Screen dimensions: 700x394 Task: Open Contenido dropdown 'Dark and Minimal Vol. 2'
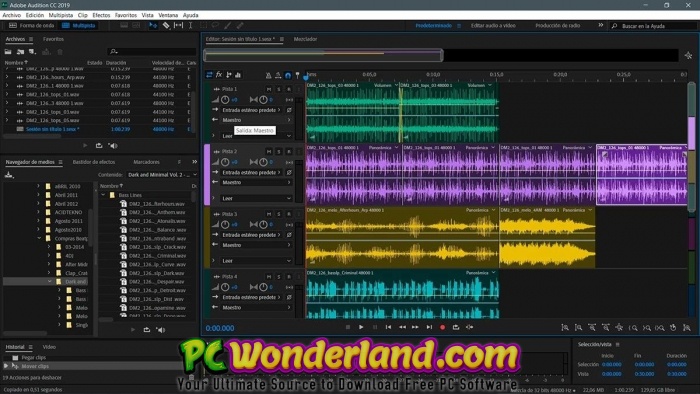[x=162, y=174]
